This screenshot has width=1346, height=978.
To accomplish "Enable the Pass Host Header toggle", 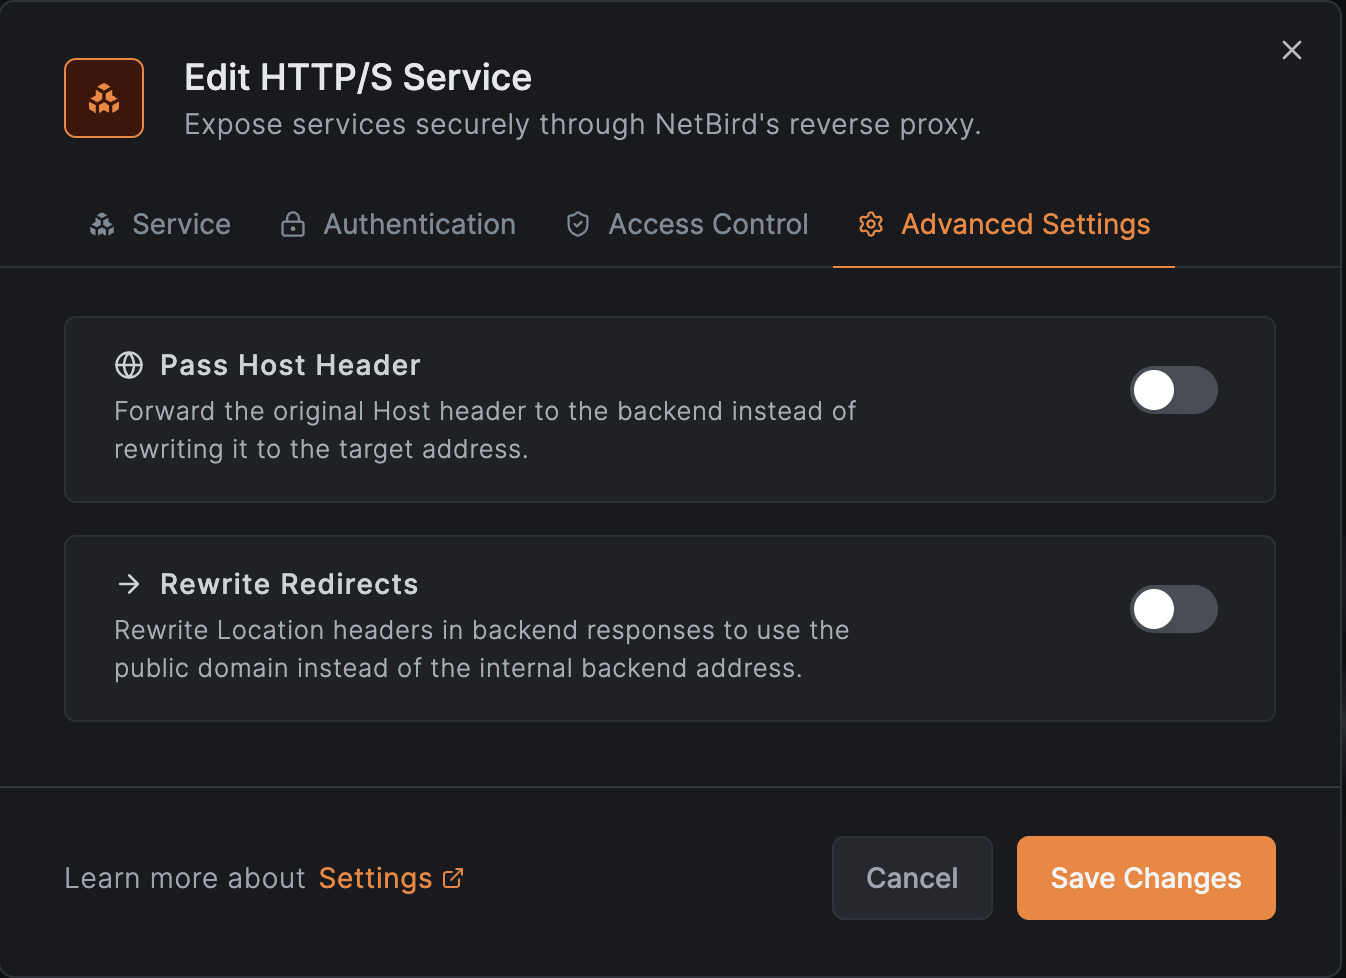I will click(x=1173, y=390).
